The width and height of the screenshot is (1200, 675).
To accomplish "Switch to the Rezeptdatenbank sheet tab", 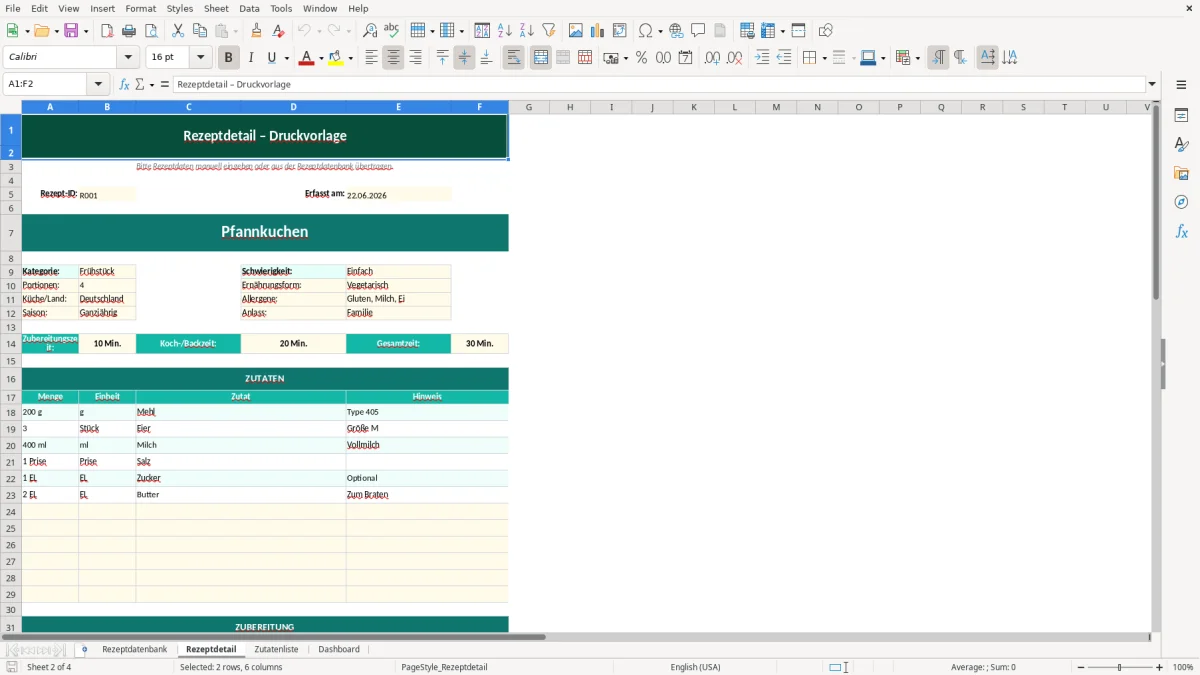I will [134, 649].
